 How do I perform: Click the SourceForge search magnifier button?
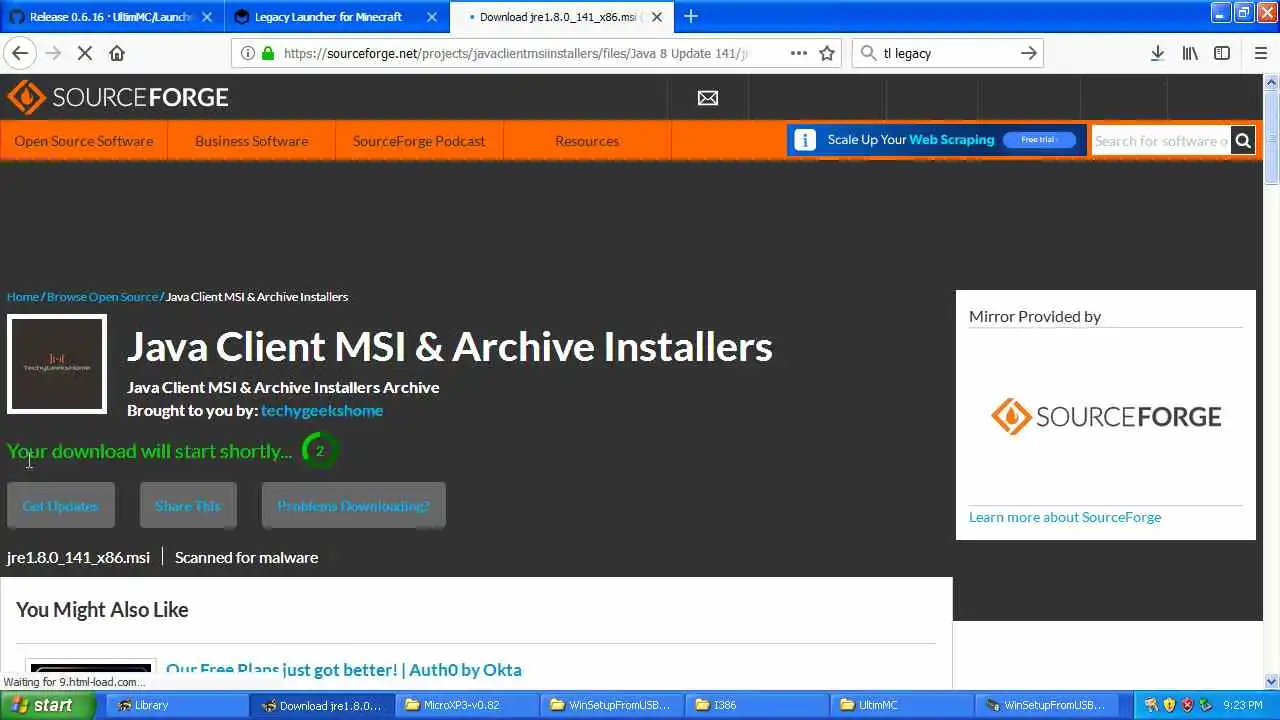click(1243, 141)
